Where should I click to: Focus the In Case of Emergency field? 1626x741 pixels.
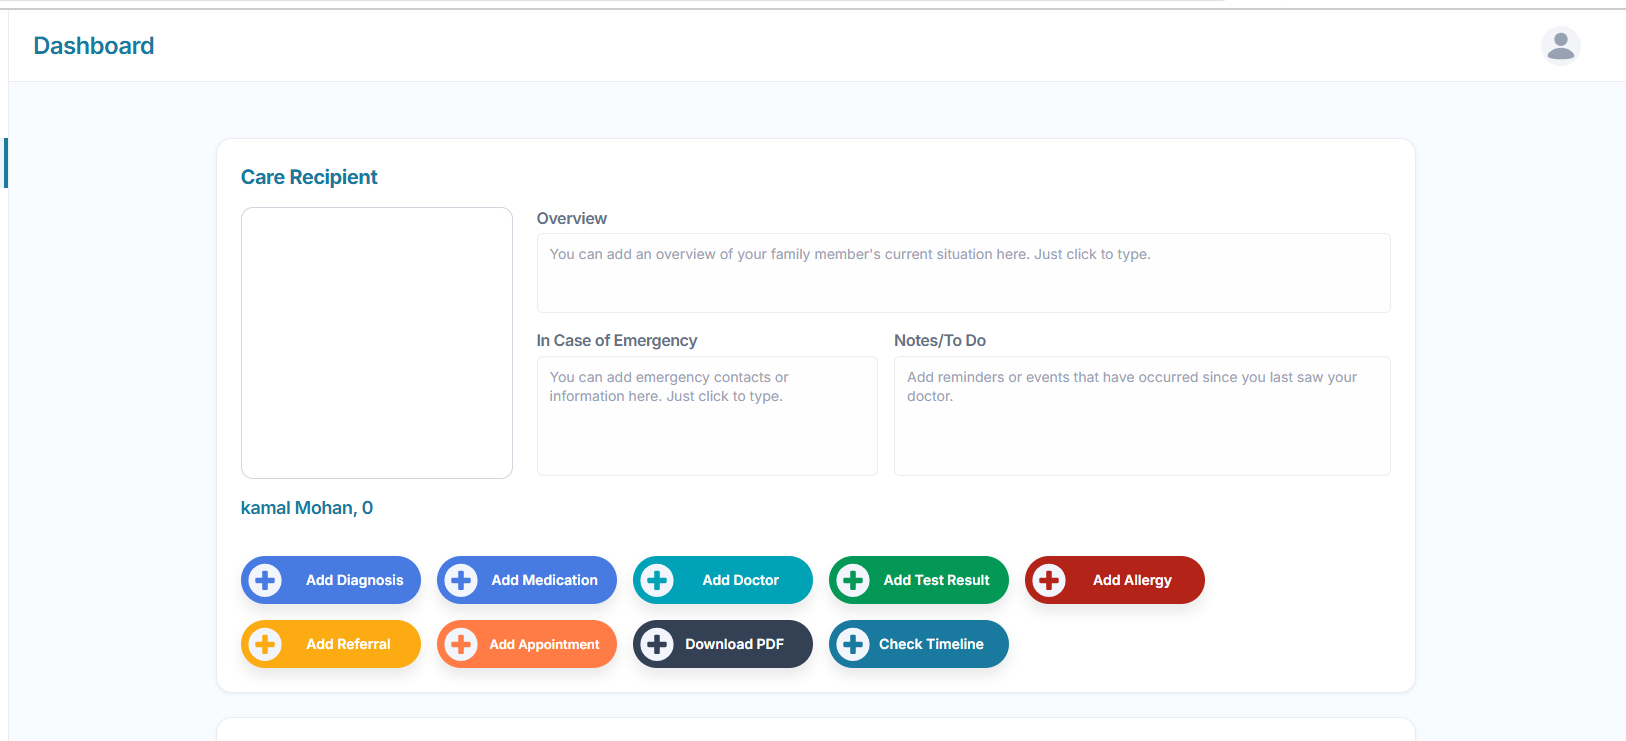pos(707,416)
